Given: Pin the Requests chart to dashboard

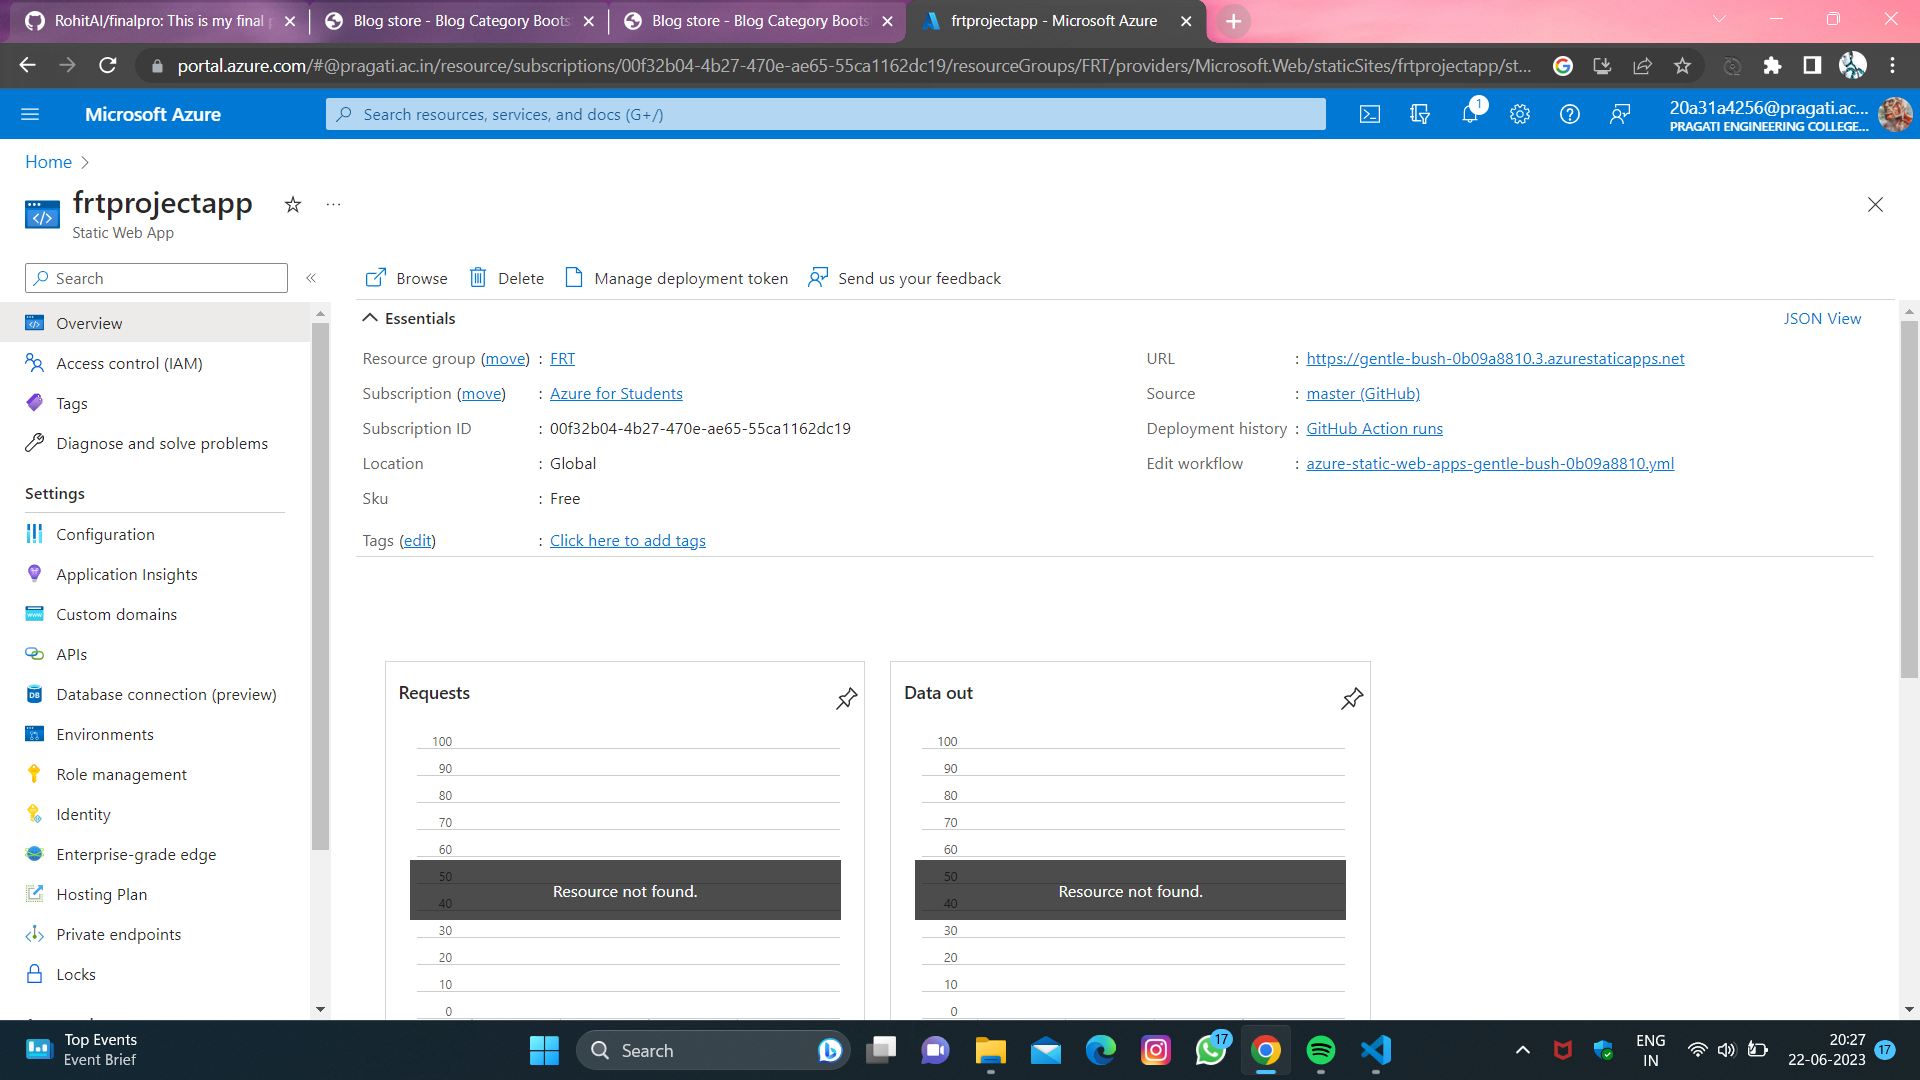Looking at the screenshot, I should click(x=846, y=698).
